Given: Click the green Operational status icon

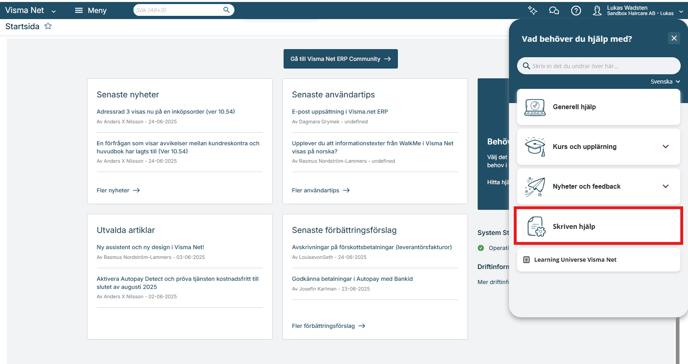Looking at the screenshot, I should 480,248.
